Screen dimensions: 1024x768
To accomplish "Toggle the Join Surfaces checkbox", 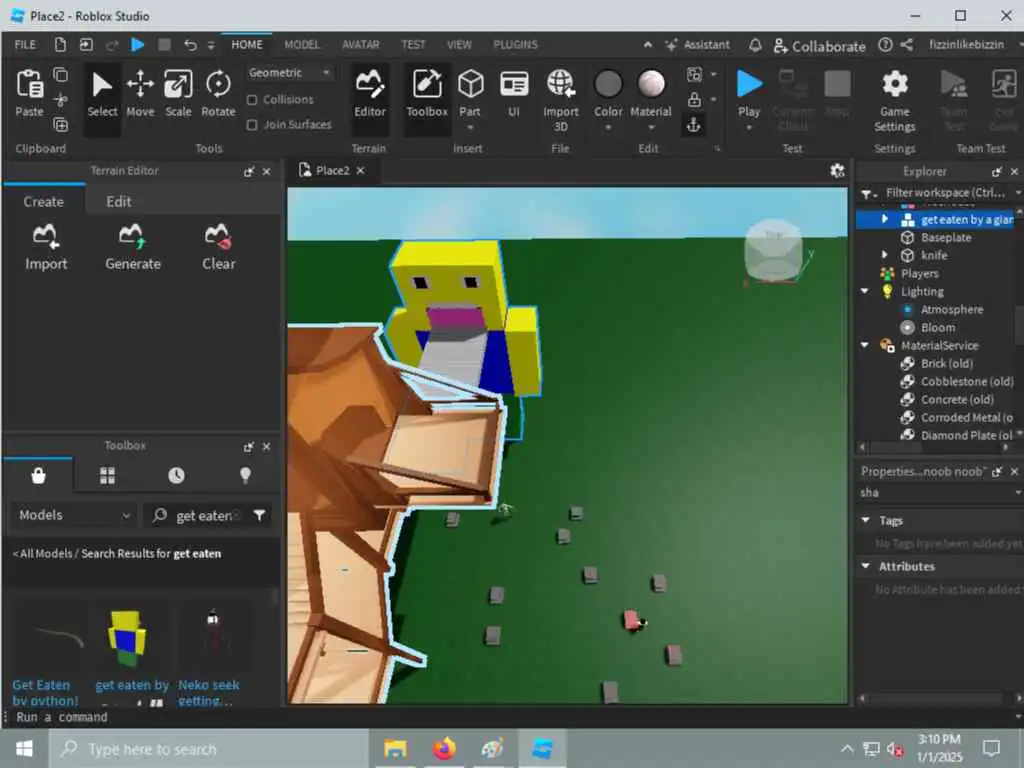I will (252, 125).
